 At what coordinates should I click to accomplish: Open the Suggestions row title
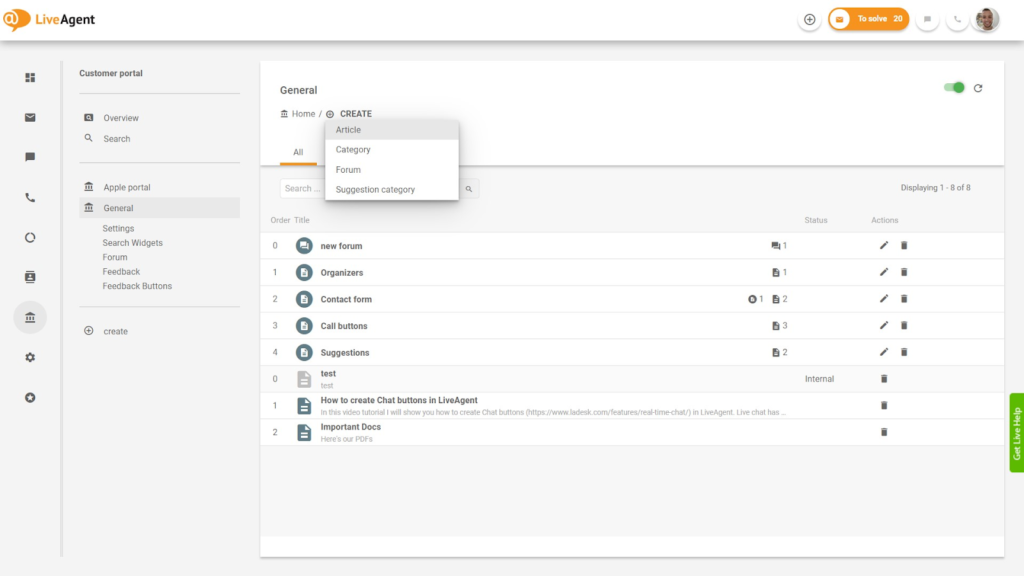[345, 353]
